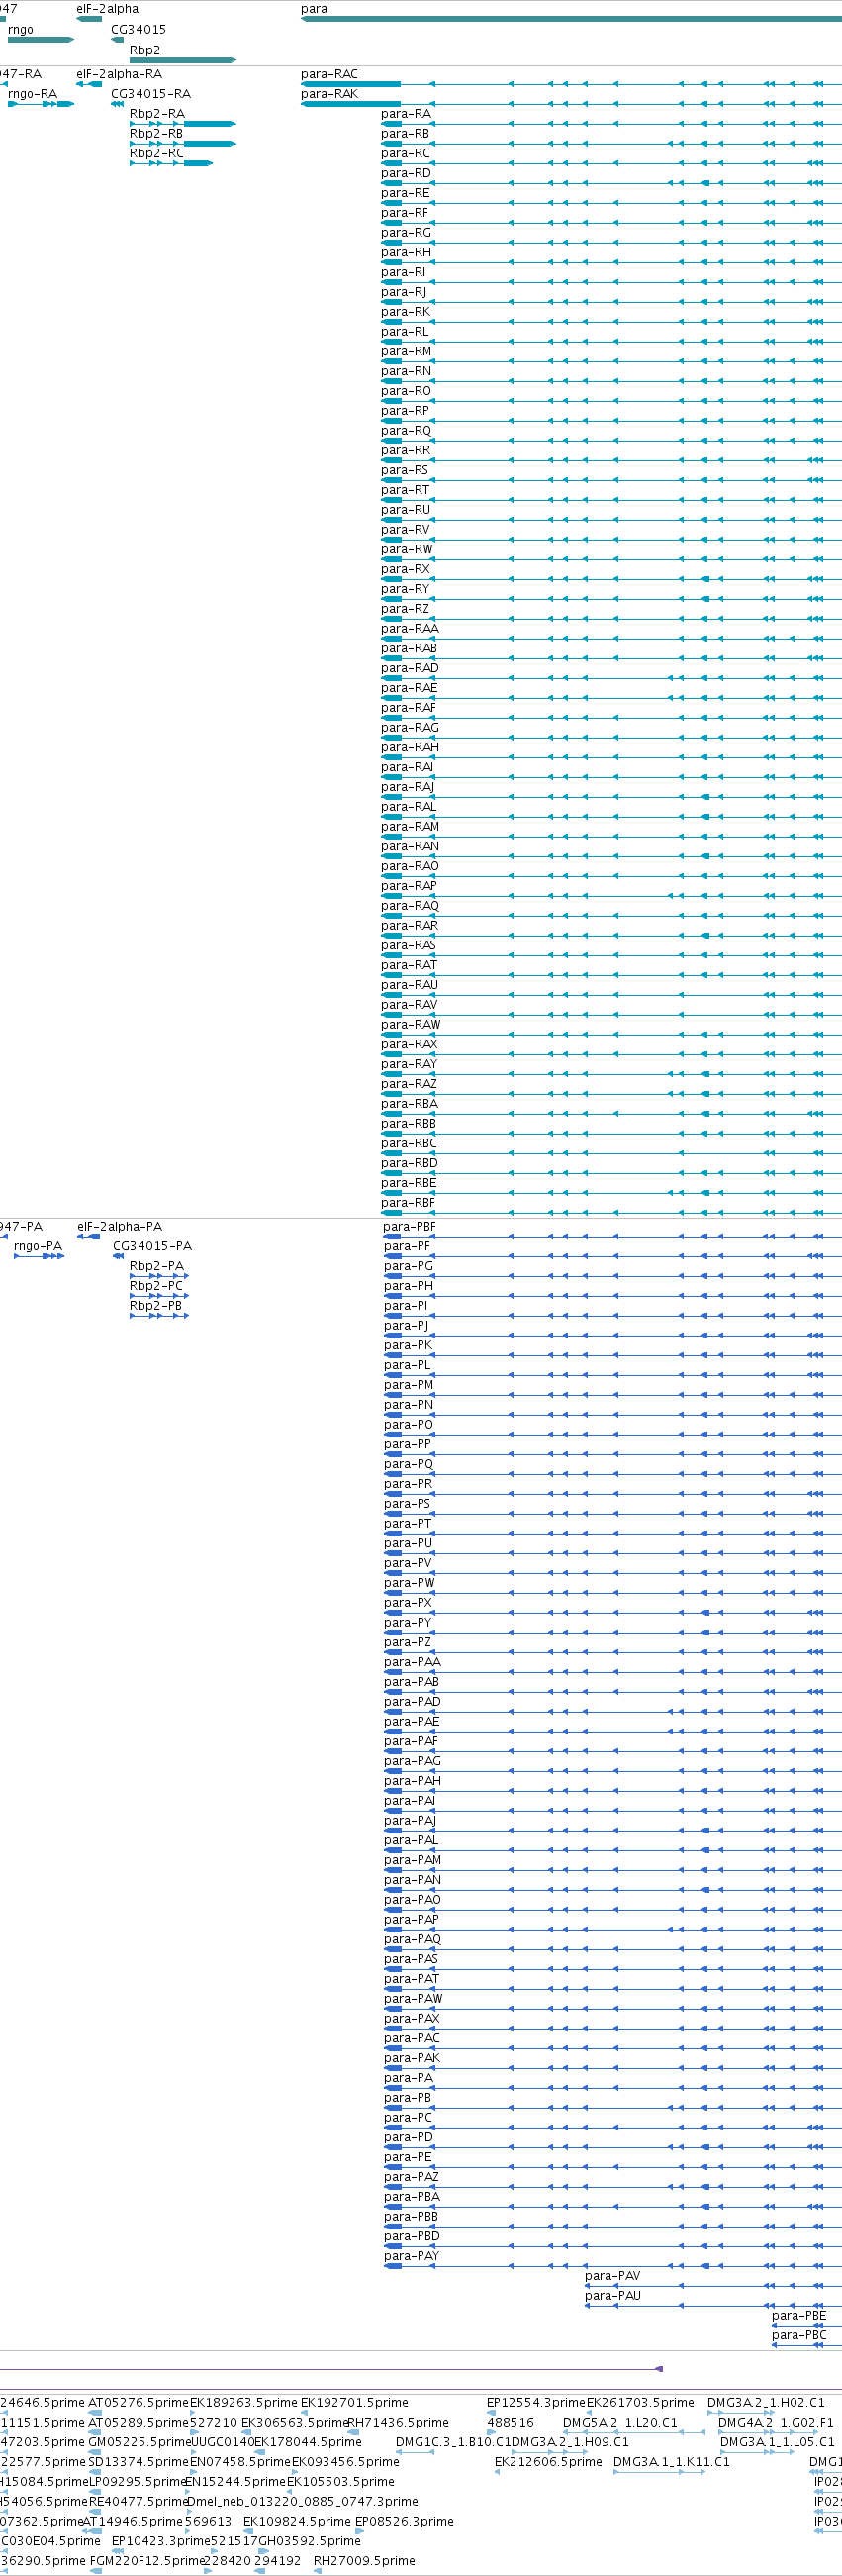Open transcript para-RU
The height and width of the screenshot is (2576, 842).
[x=406, y=510]
